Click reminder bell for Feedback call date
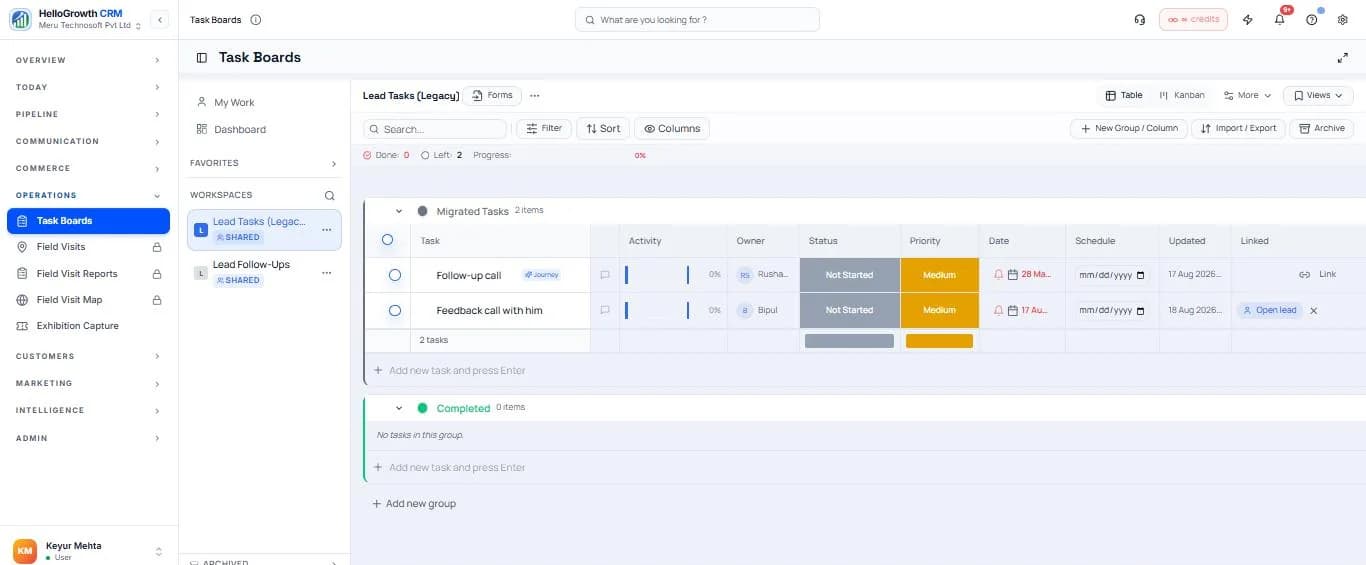The width and height of the screenshot is (1366, 565). coord(998,311)
